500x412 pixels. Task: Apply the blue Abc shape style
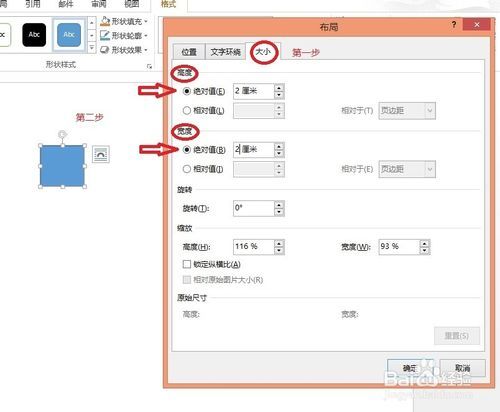coord(69,35)
